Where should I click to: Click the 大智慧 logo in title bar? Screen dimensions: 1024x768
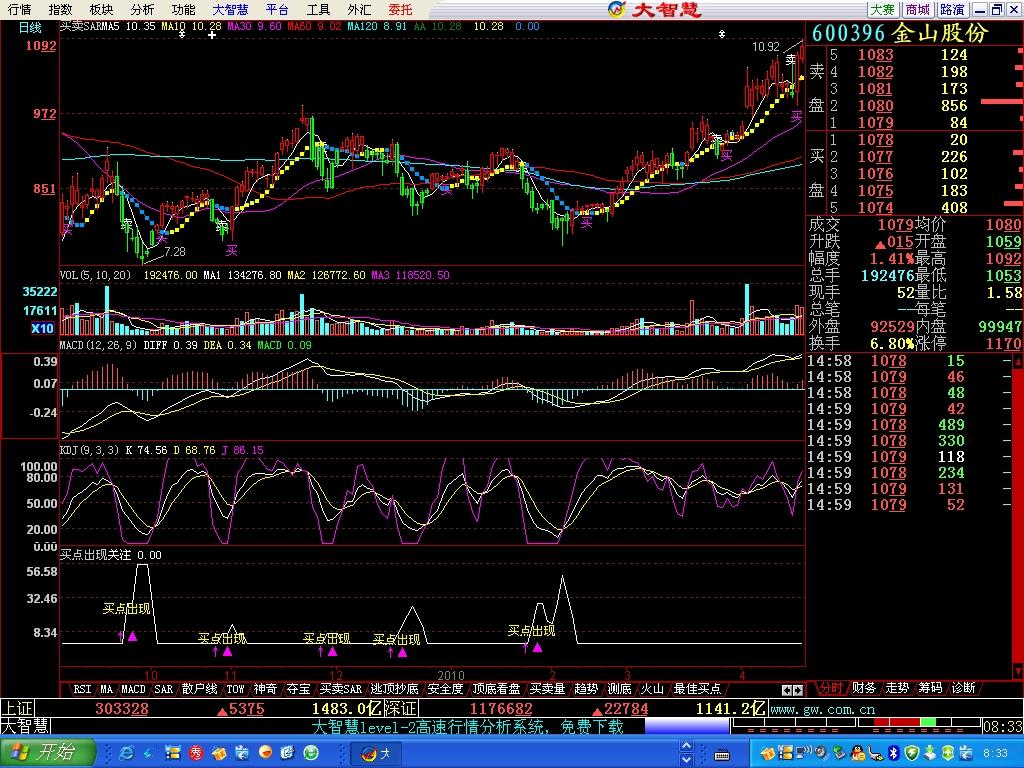[656, 9]
